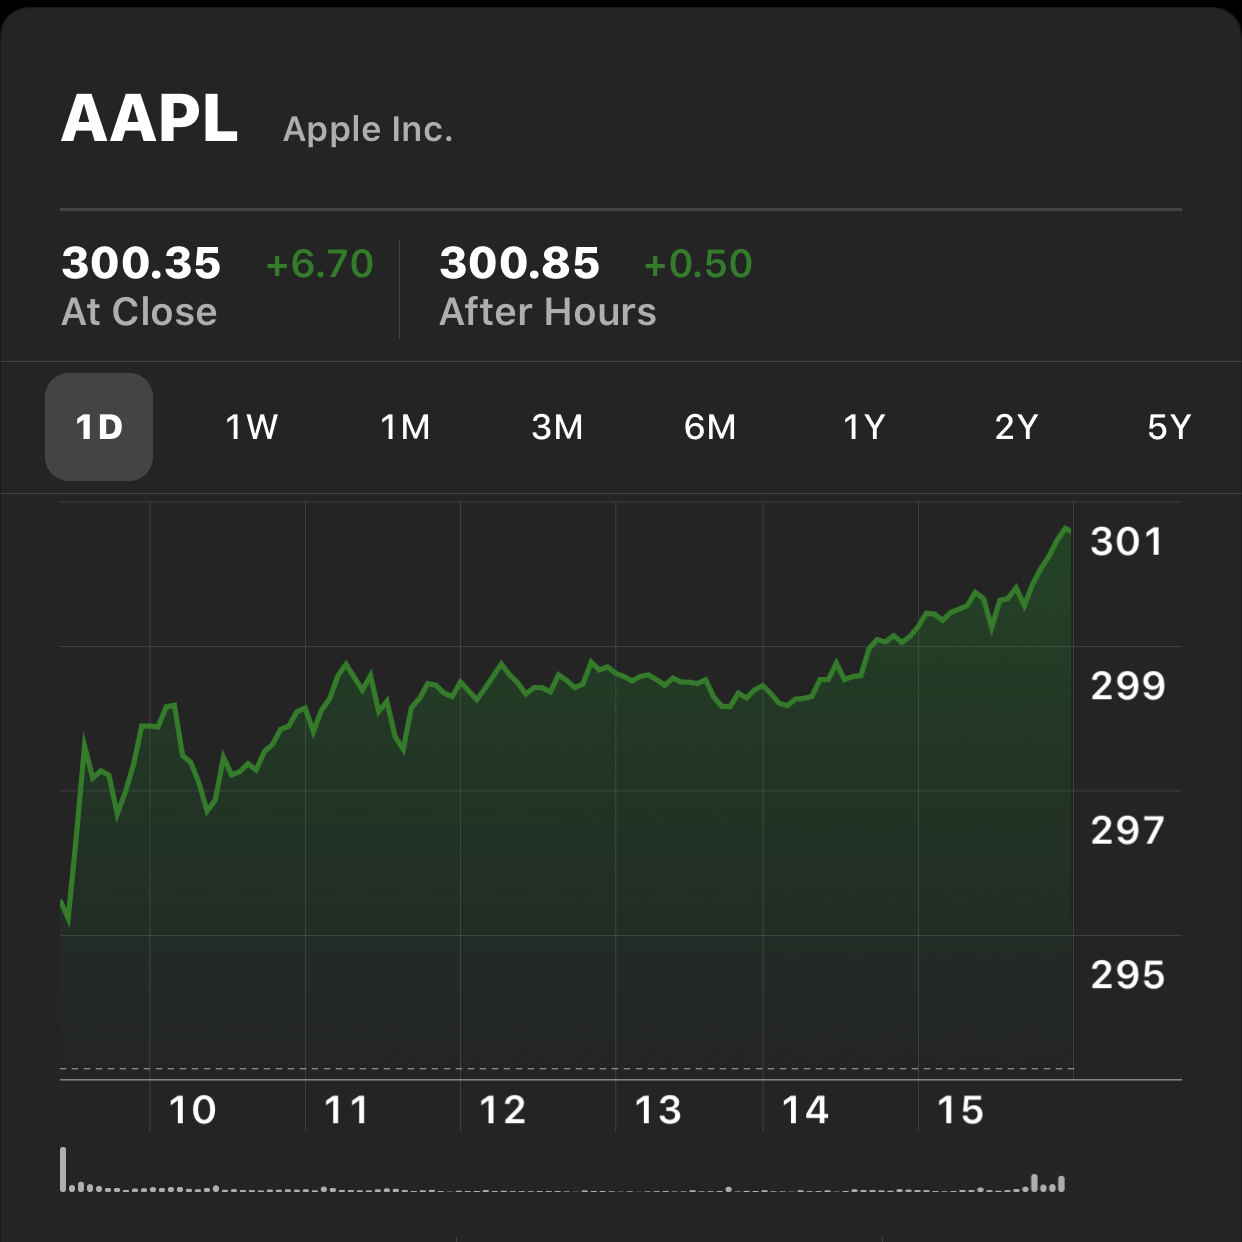
Task: Show the 6M price chart
Action: [x=710, y=427]
